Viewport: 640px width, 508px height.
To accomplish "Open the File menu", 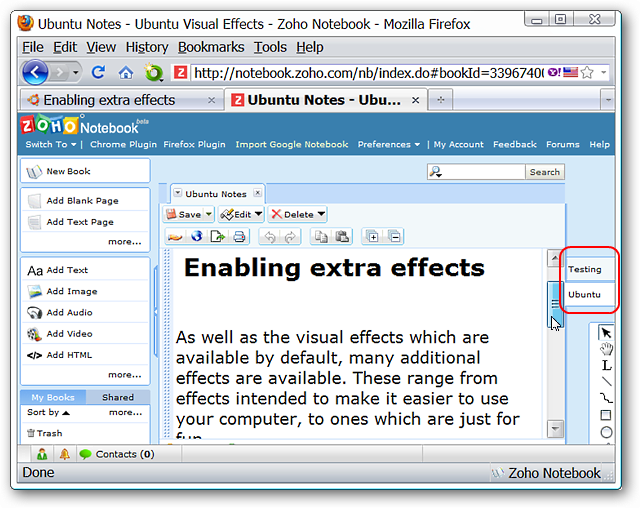I will [x=33, y=47].
